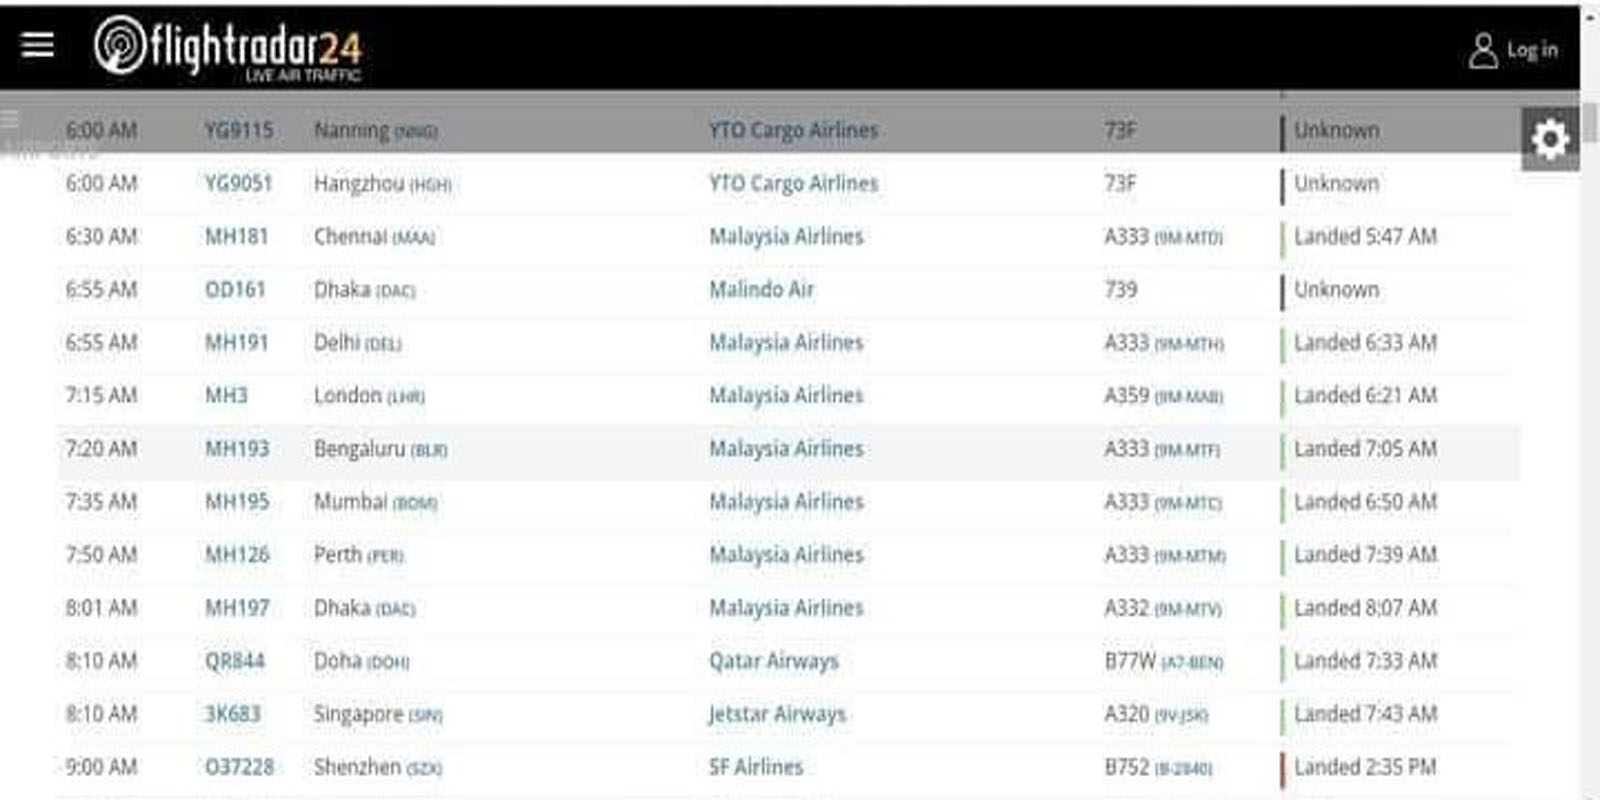Open flight QR844 link

pyautogui.click(x=235, y=661)
